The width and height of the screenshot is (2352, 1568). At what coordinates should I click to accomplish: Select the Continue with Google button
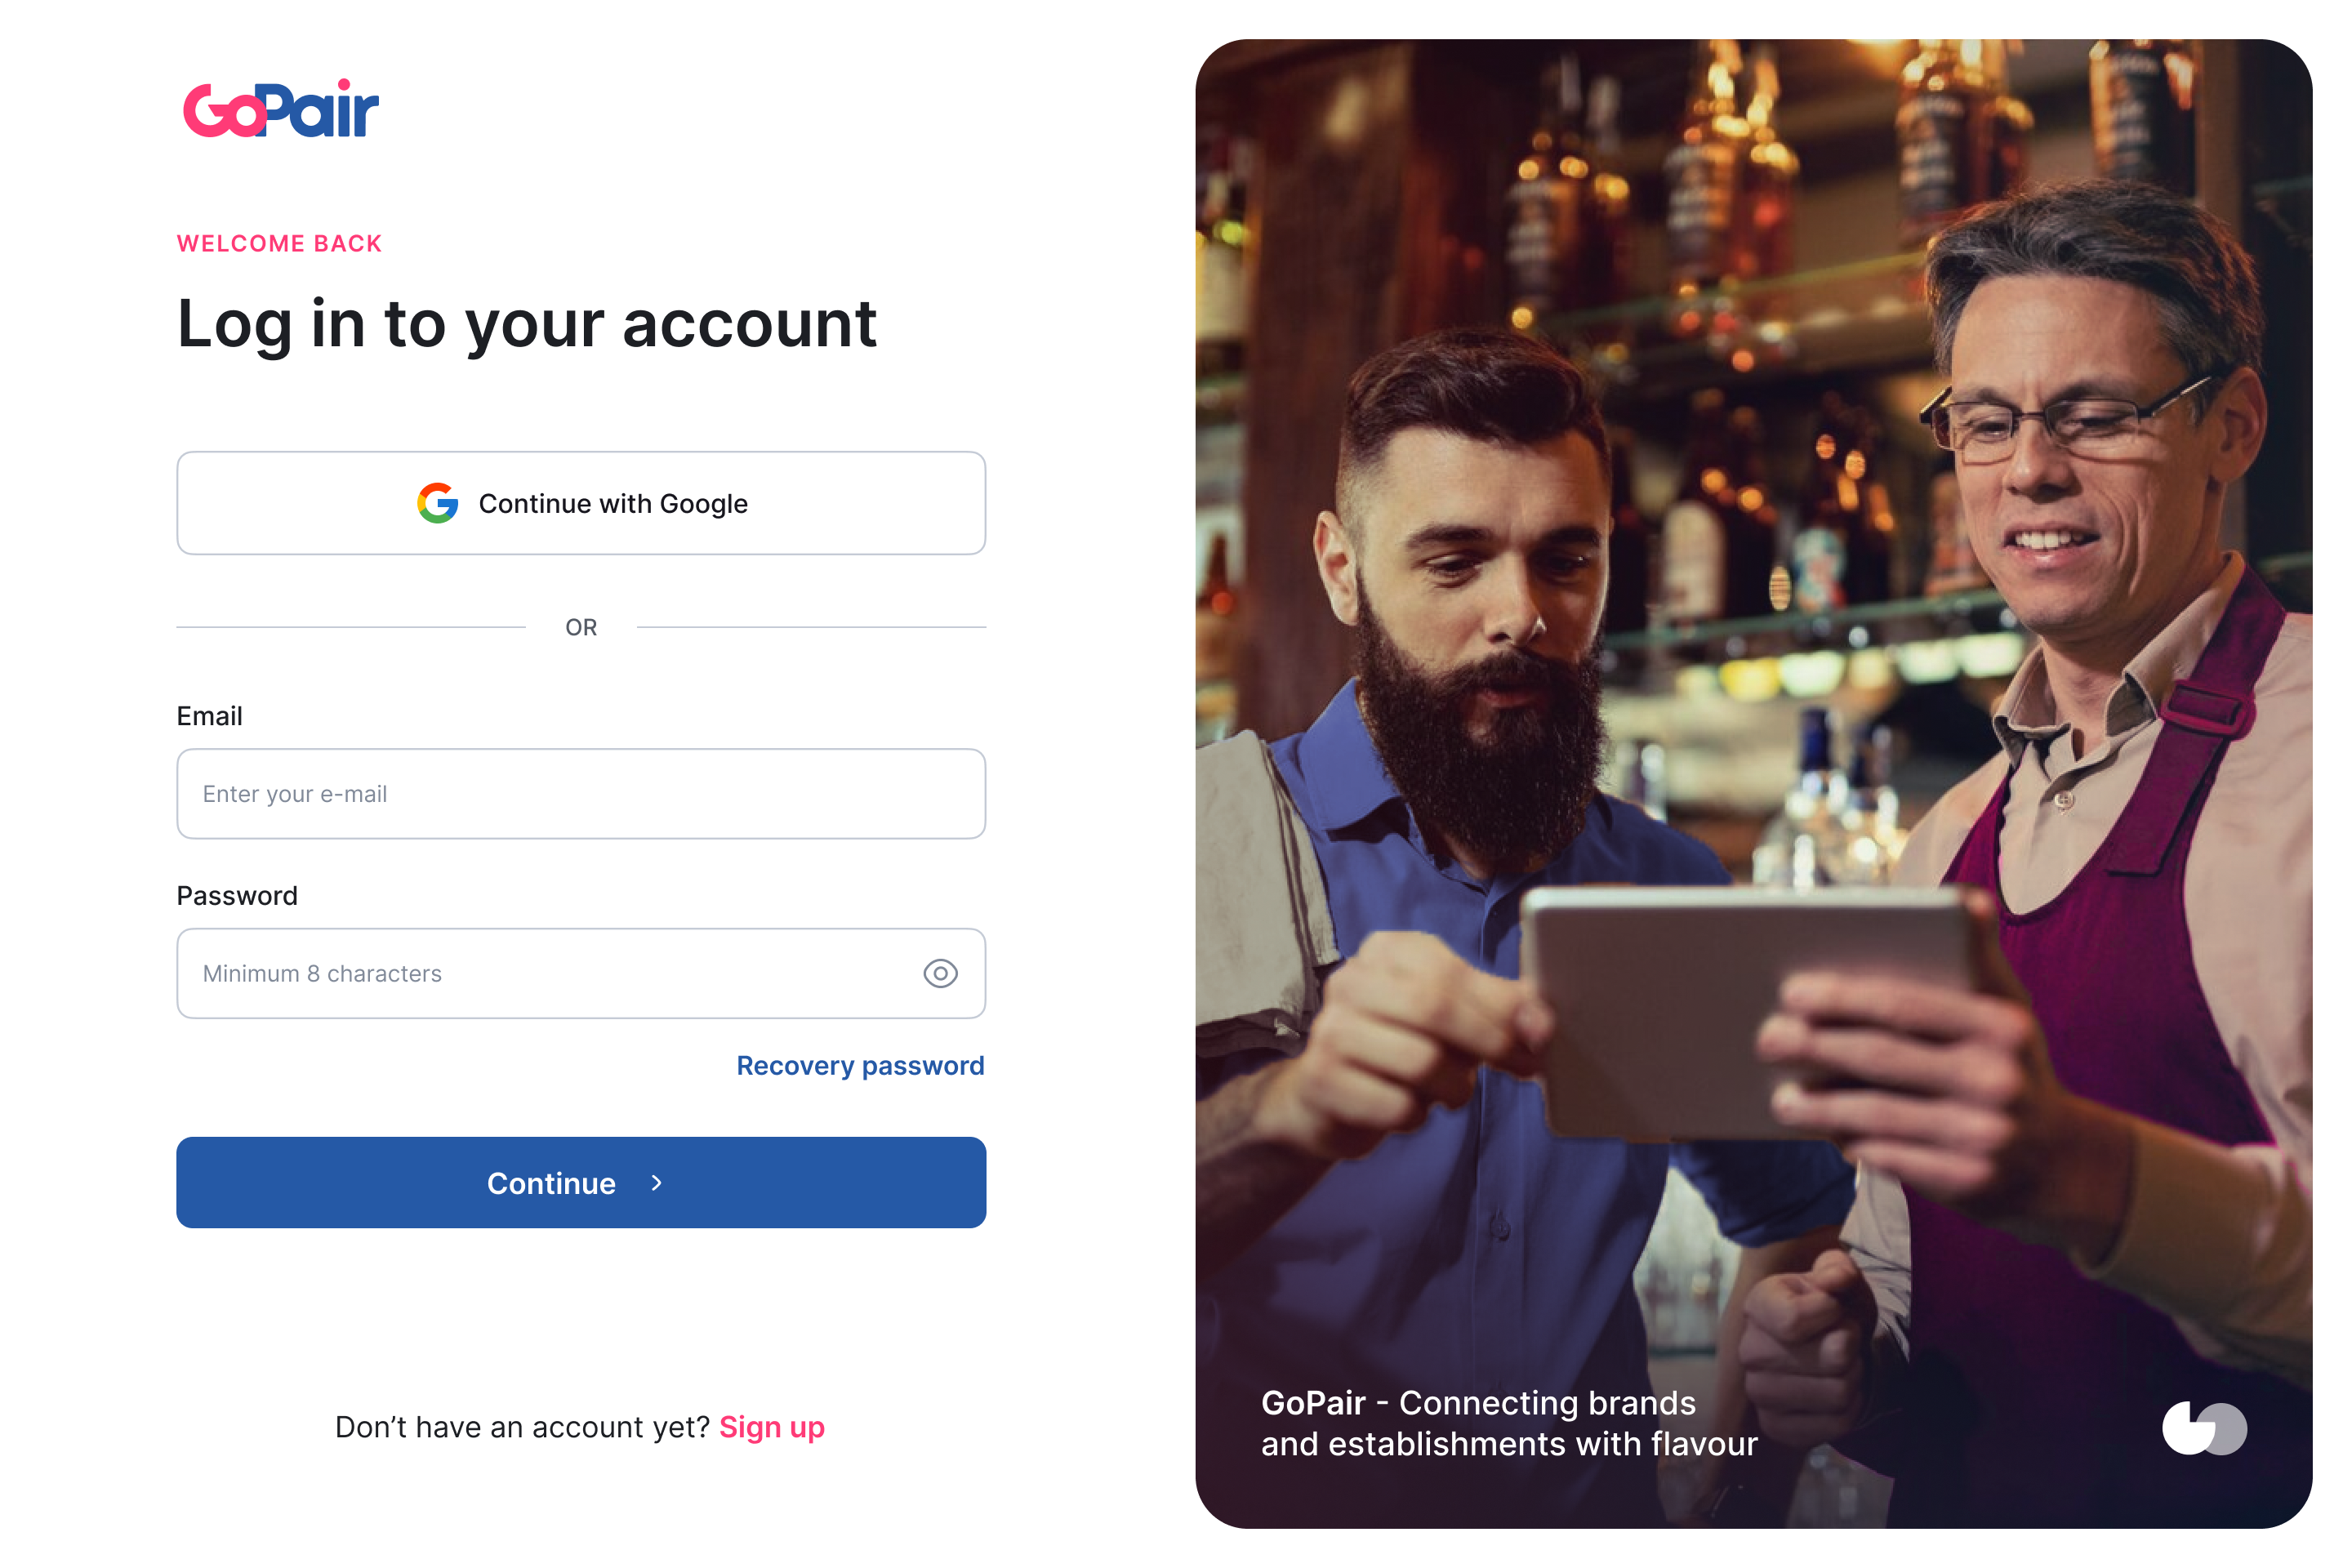click(581, 503)
